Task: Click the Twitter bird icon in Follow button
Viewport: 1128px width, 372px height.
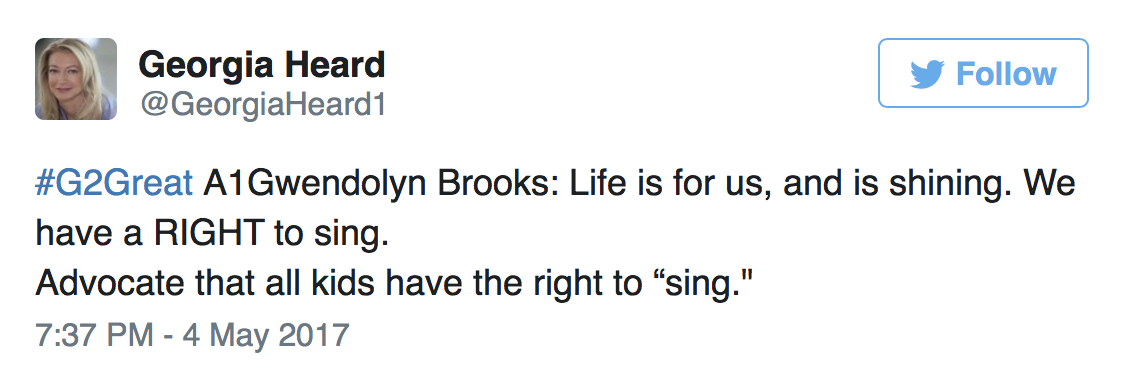Action: [927, 74]
